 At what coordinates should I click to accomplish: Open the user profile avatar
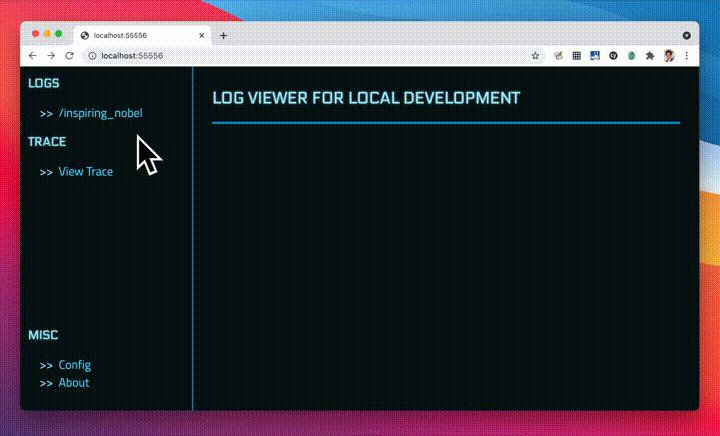pos(669,56)
